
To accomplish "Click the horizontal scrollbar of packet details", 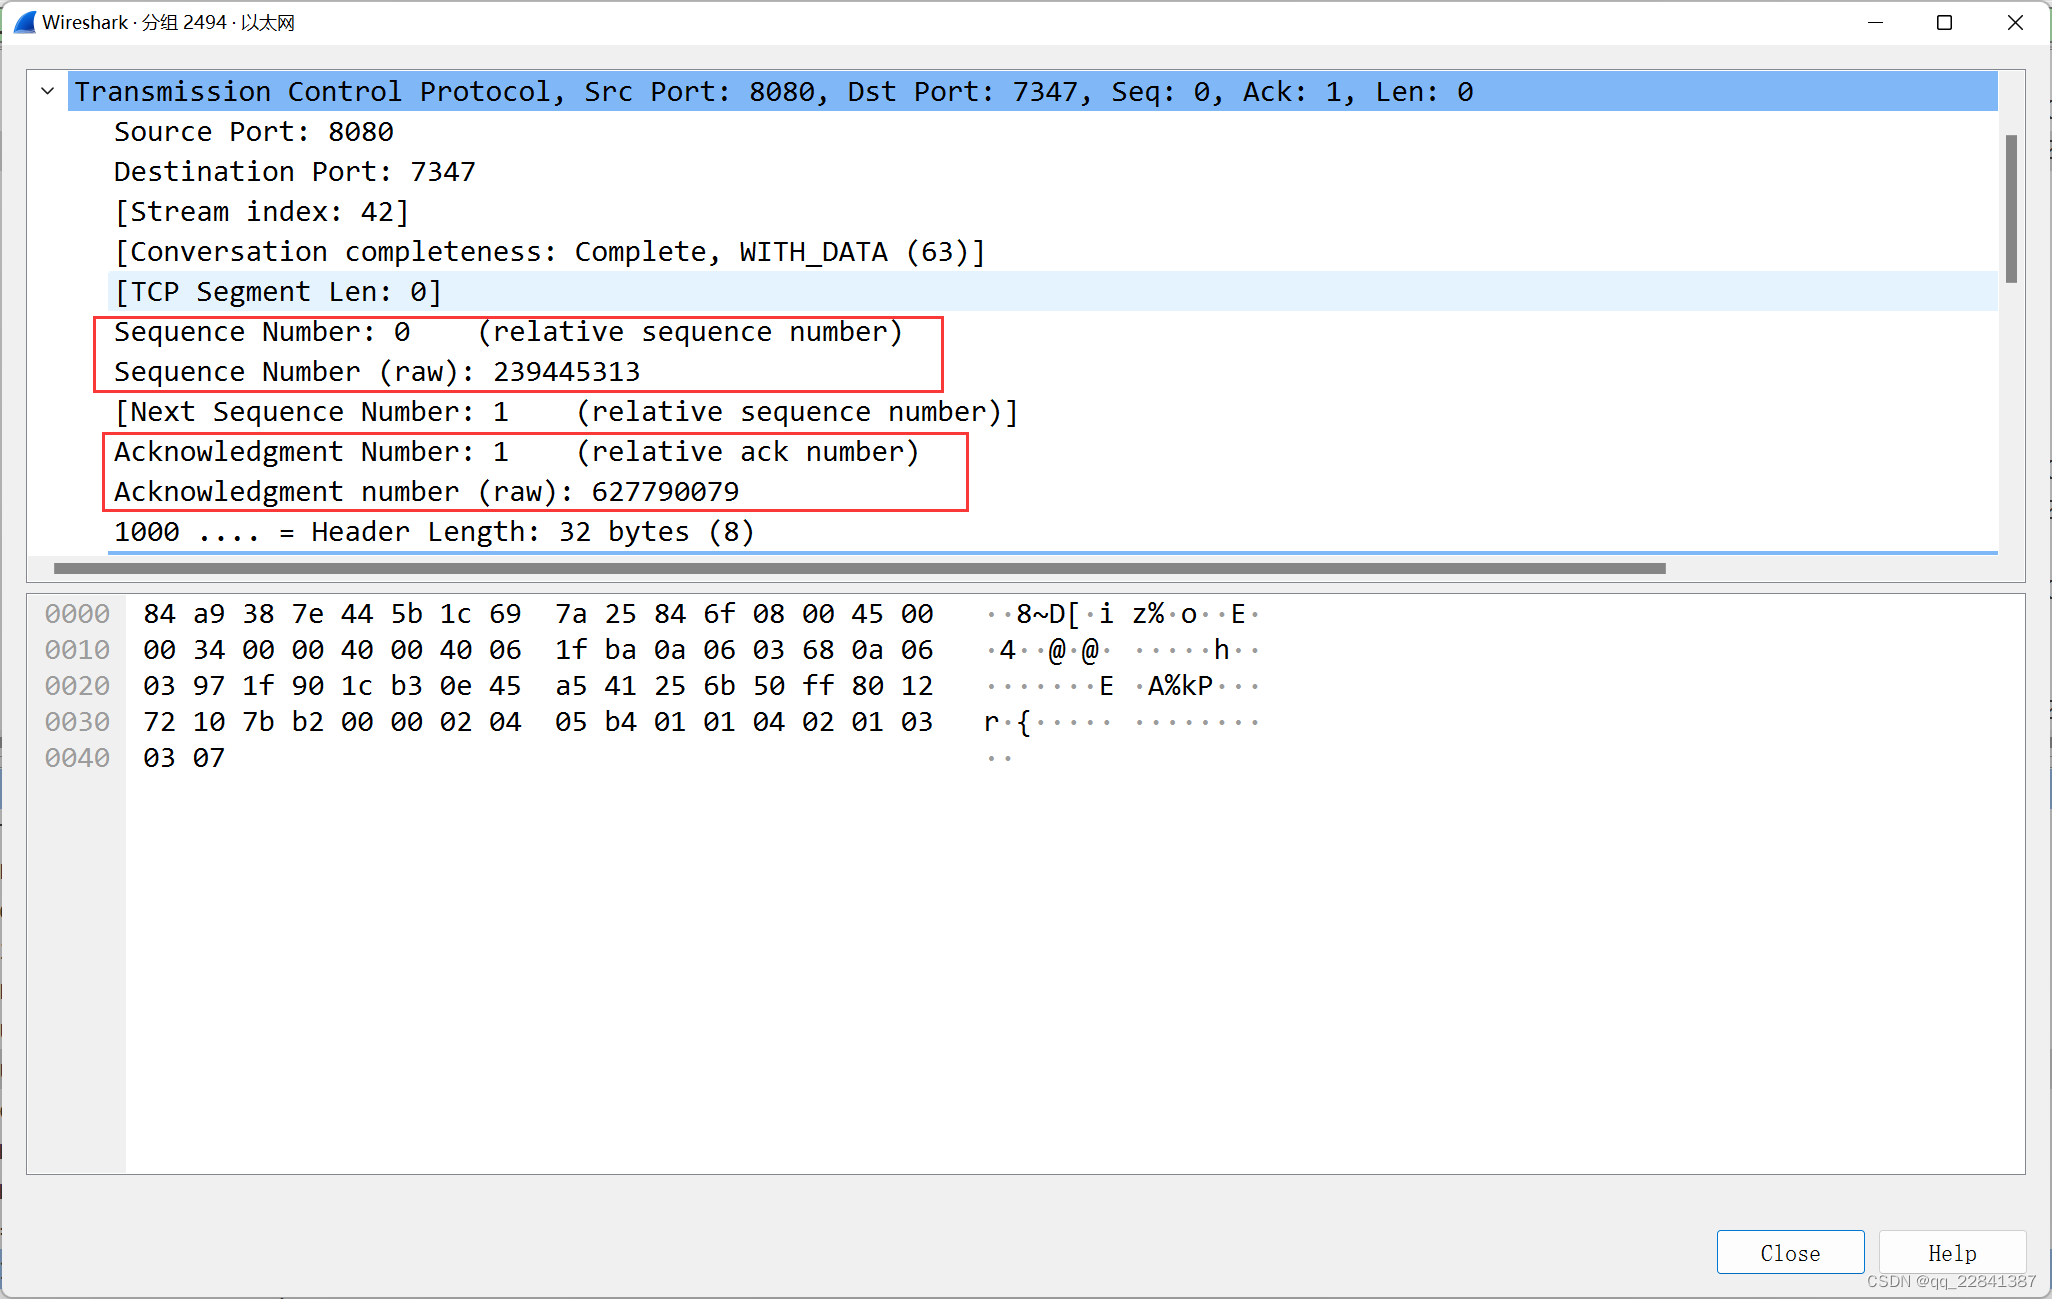I will (x=859, y=568).
